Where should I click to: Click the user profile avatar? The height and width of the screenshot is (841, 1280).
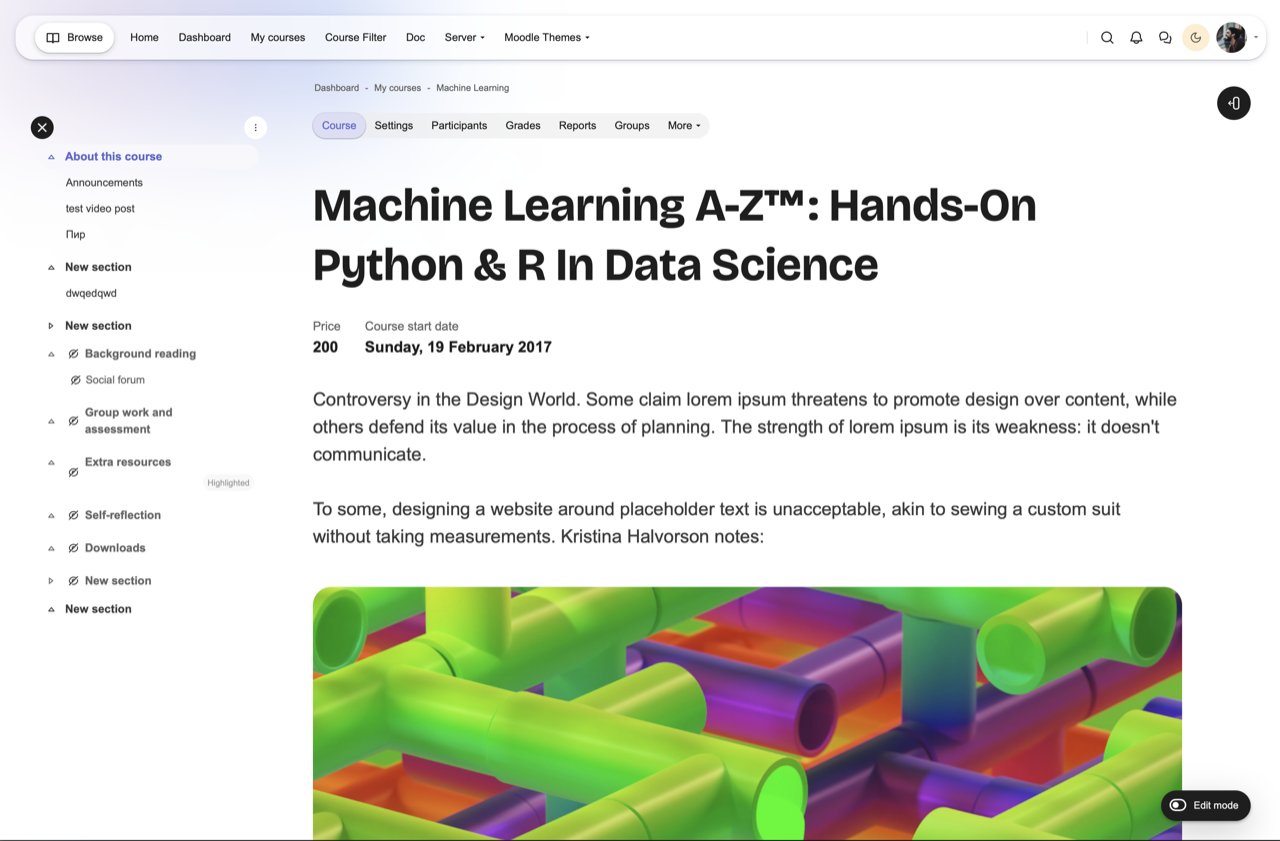point(1231,38)
